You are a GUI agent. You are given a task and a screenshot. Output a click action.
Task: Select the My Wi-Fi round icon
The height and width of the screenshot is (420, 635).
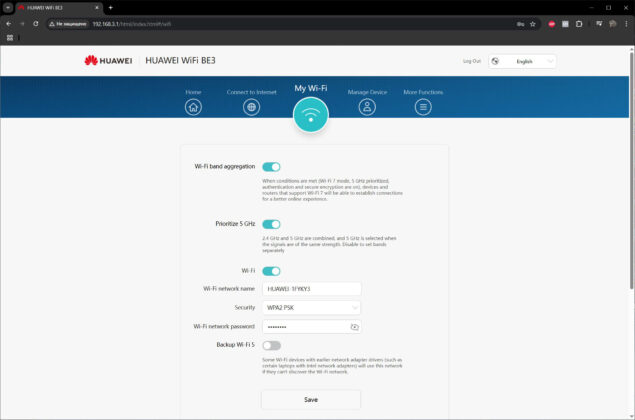[311, 115]
